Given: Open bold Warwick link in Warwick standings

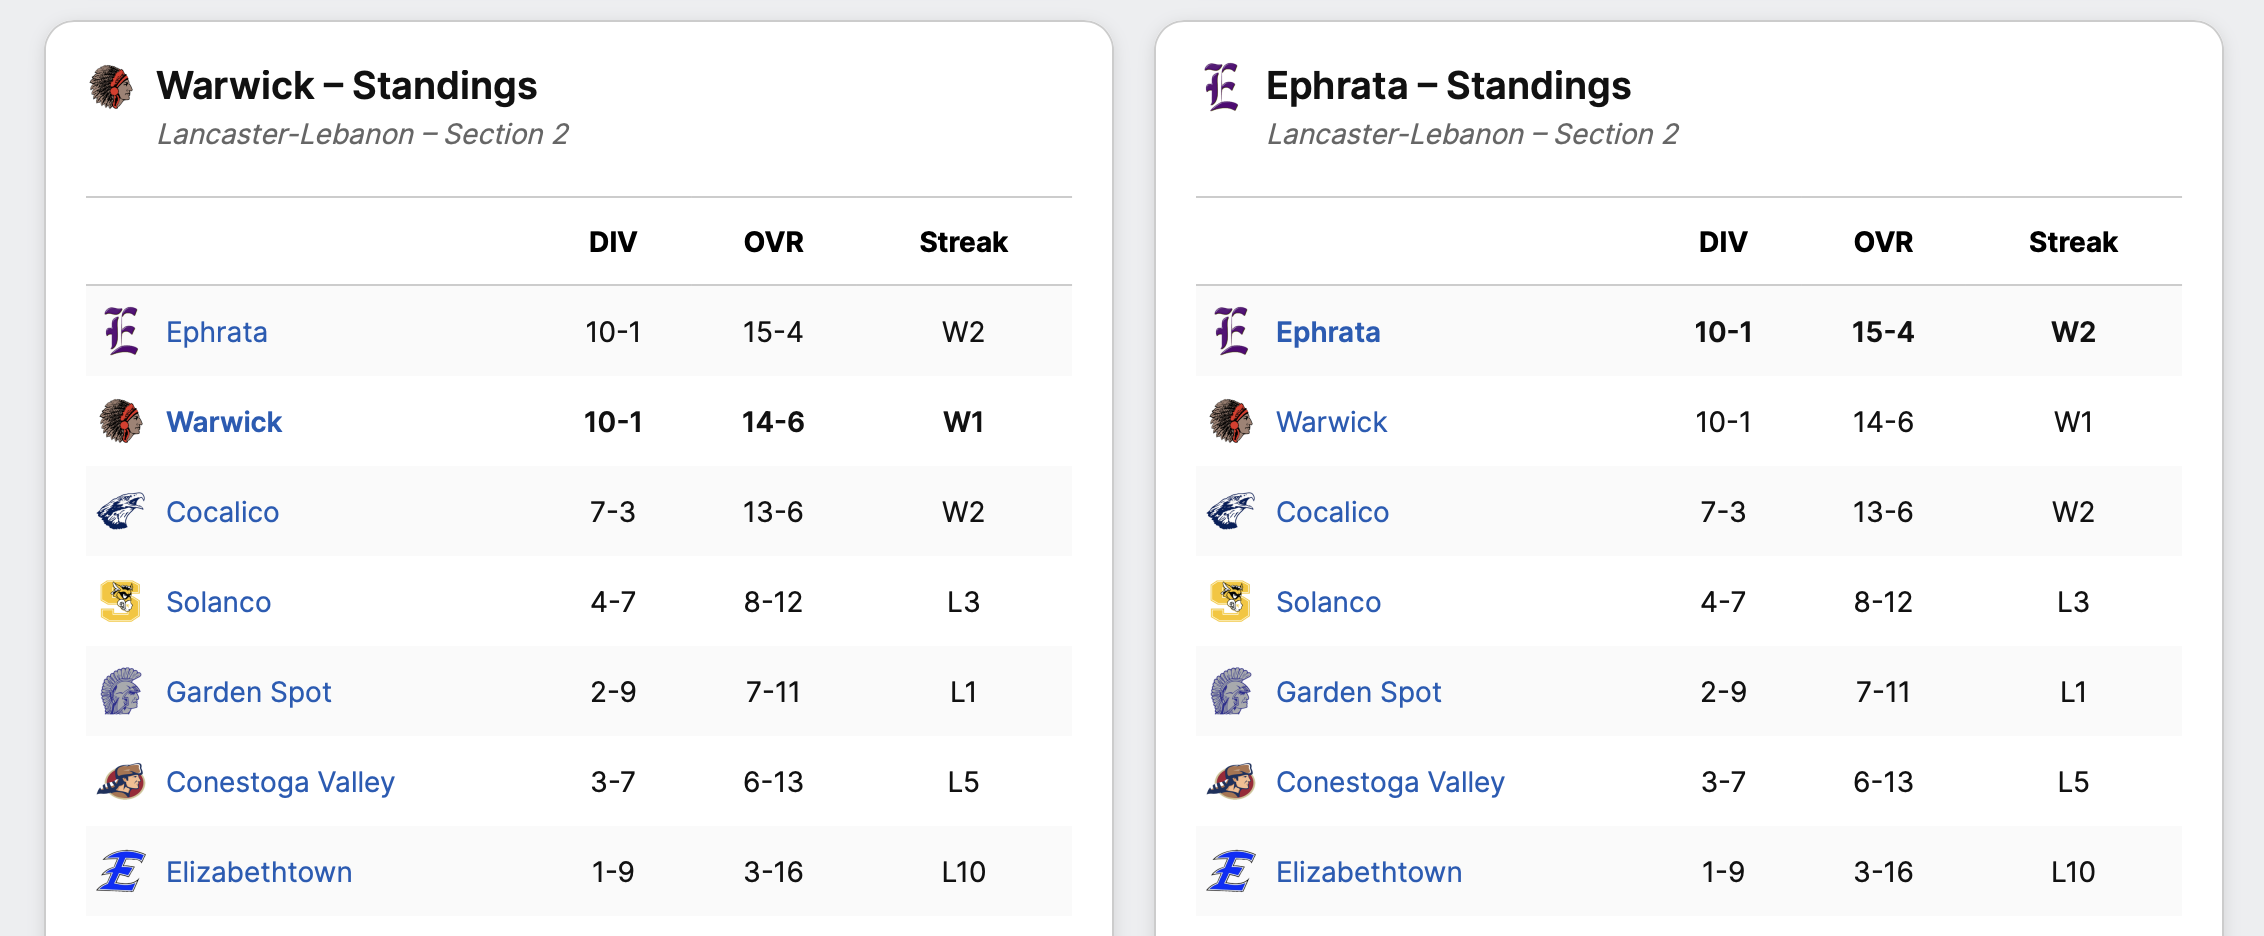Looking at the screenshot, I should (x=224, y=422).
